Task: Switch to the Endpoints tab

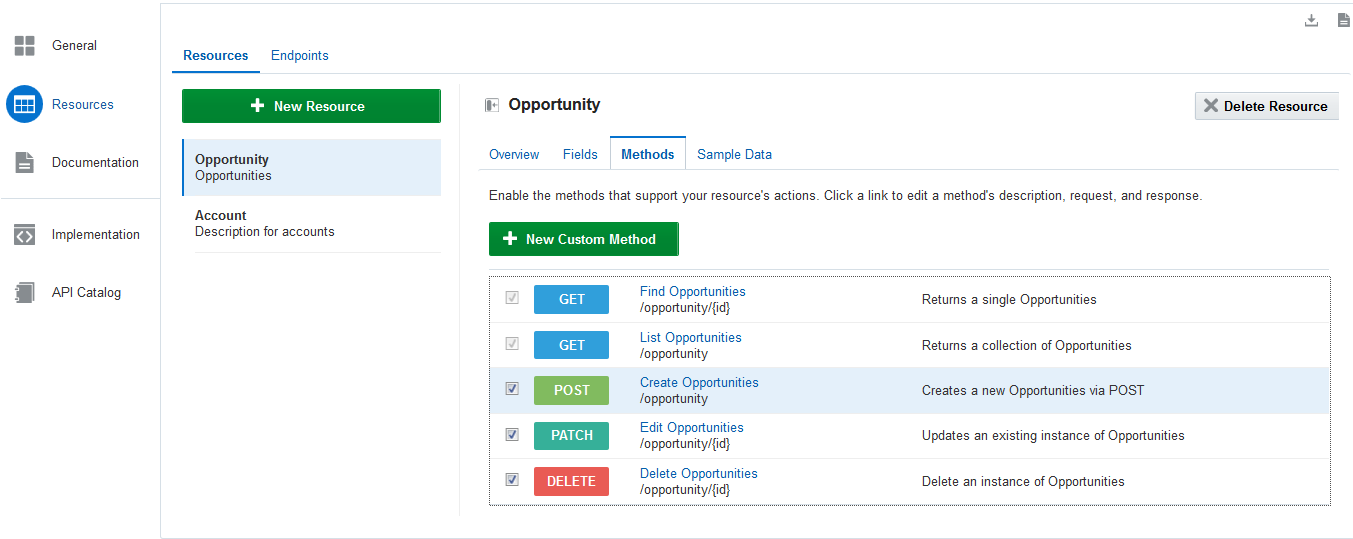Action: pyautogui.click(x=300, y=56)
